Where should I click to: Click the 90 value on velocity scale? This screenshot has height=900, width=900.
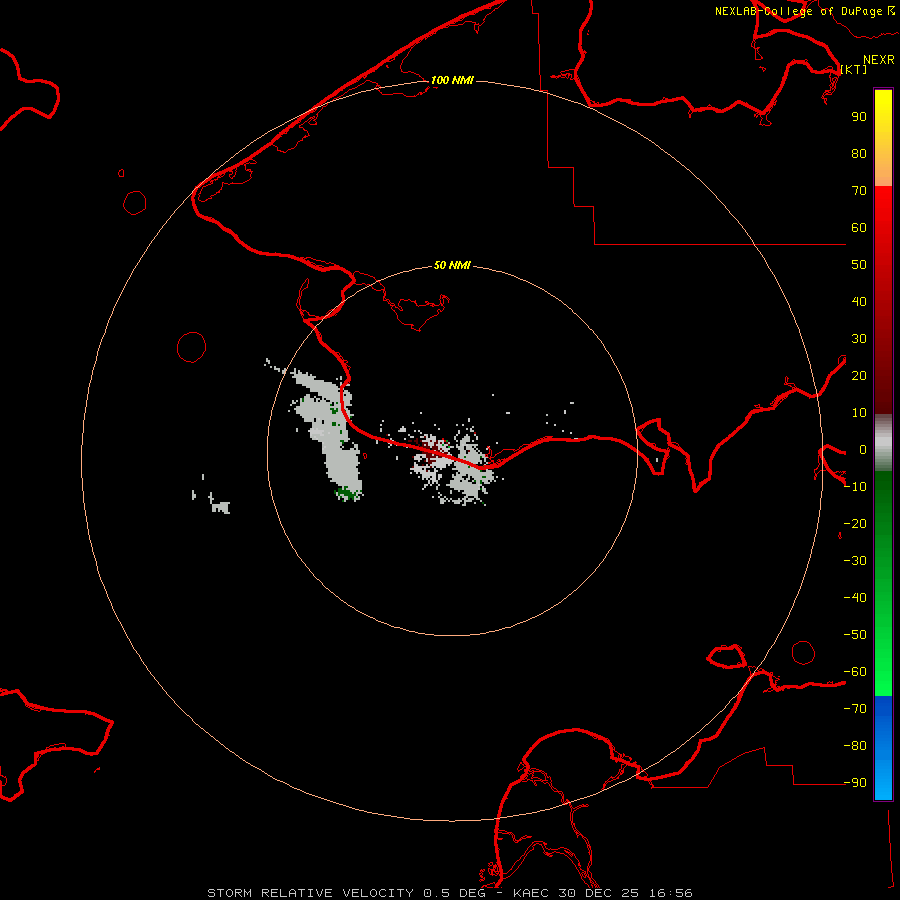[x=859, y=117]
